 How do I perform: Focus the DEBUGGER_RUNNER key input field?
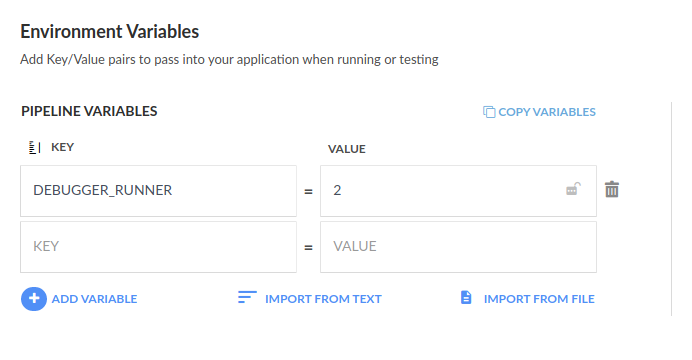coord(158,191)
